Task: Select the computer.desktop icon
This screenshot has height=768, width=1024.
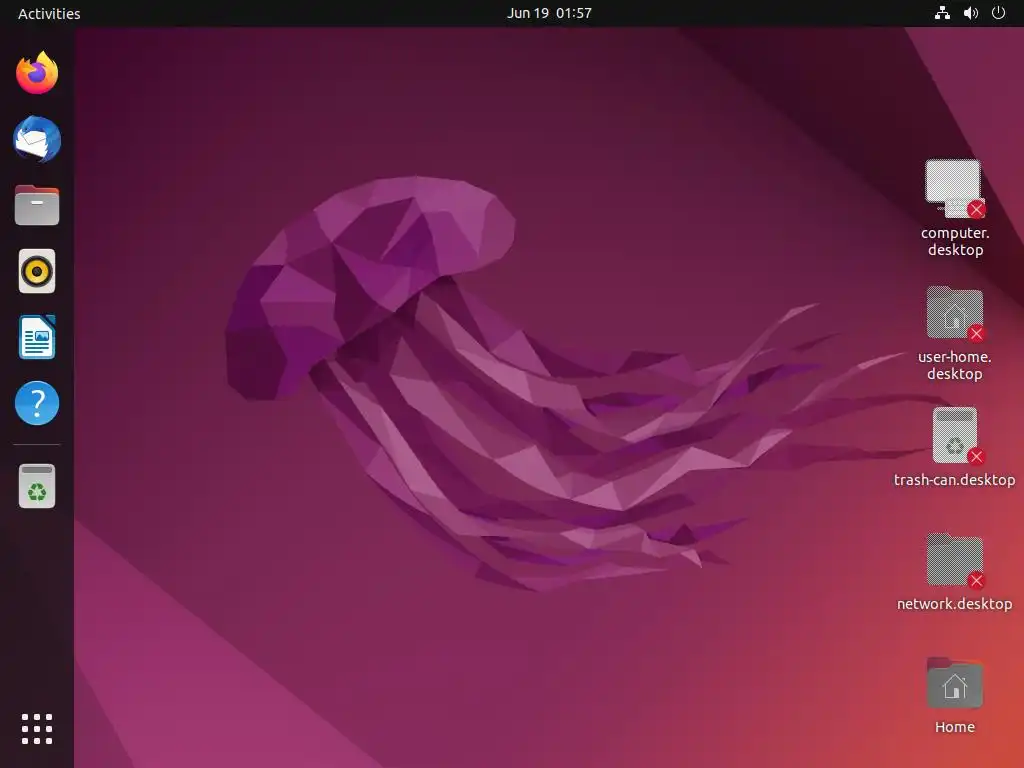Action: pos(954,189)
